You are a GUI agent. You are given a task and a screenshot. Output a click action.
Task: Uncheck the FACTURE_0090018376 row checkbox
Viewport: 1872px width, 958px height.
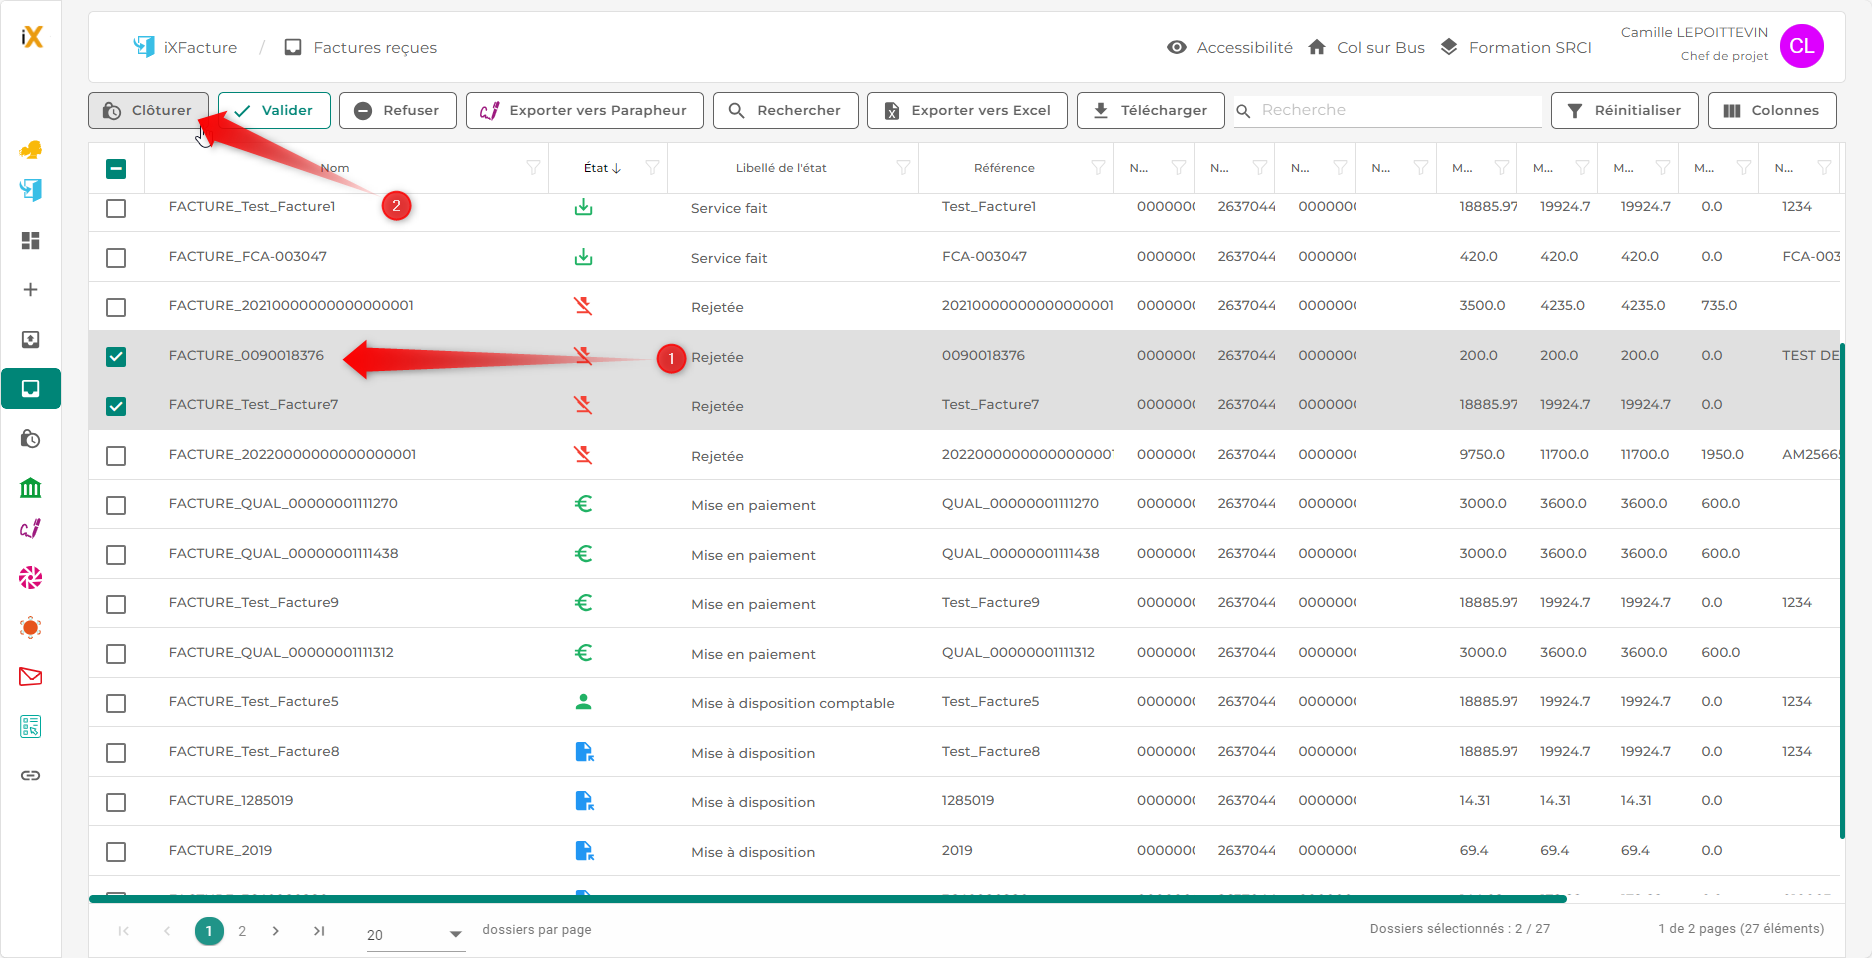tap(116, 357)
